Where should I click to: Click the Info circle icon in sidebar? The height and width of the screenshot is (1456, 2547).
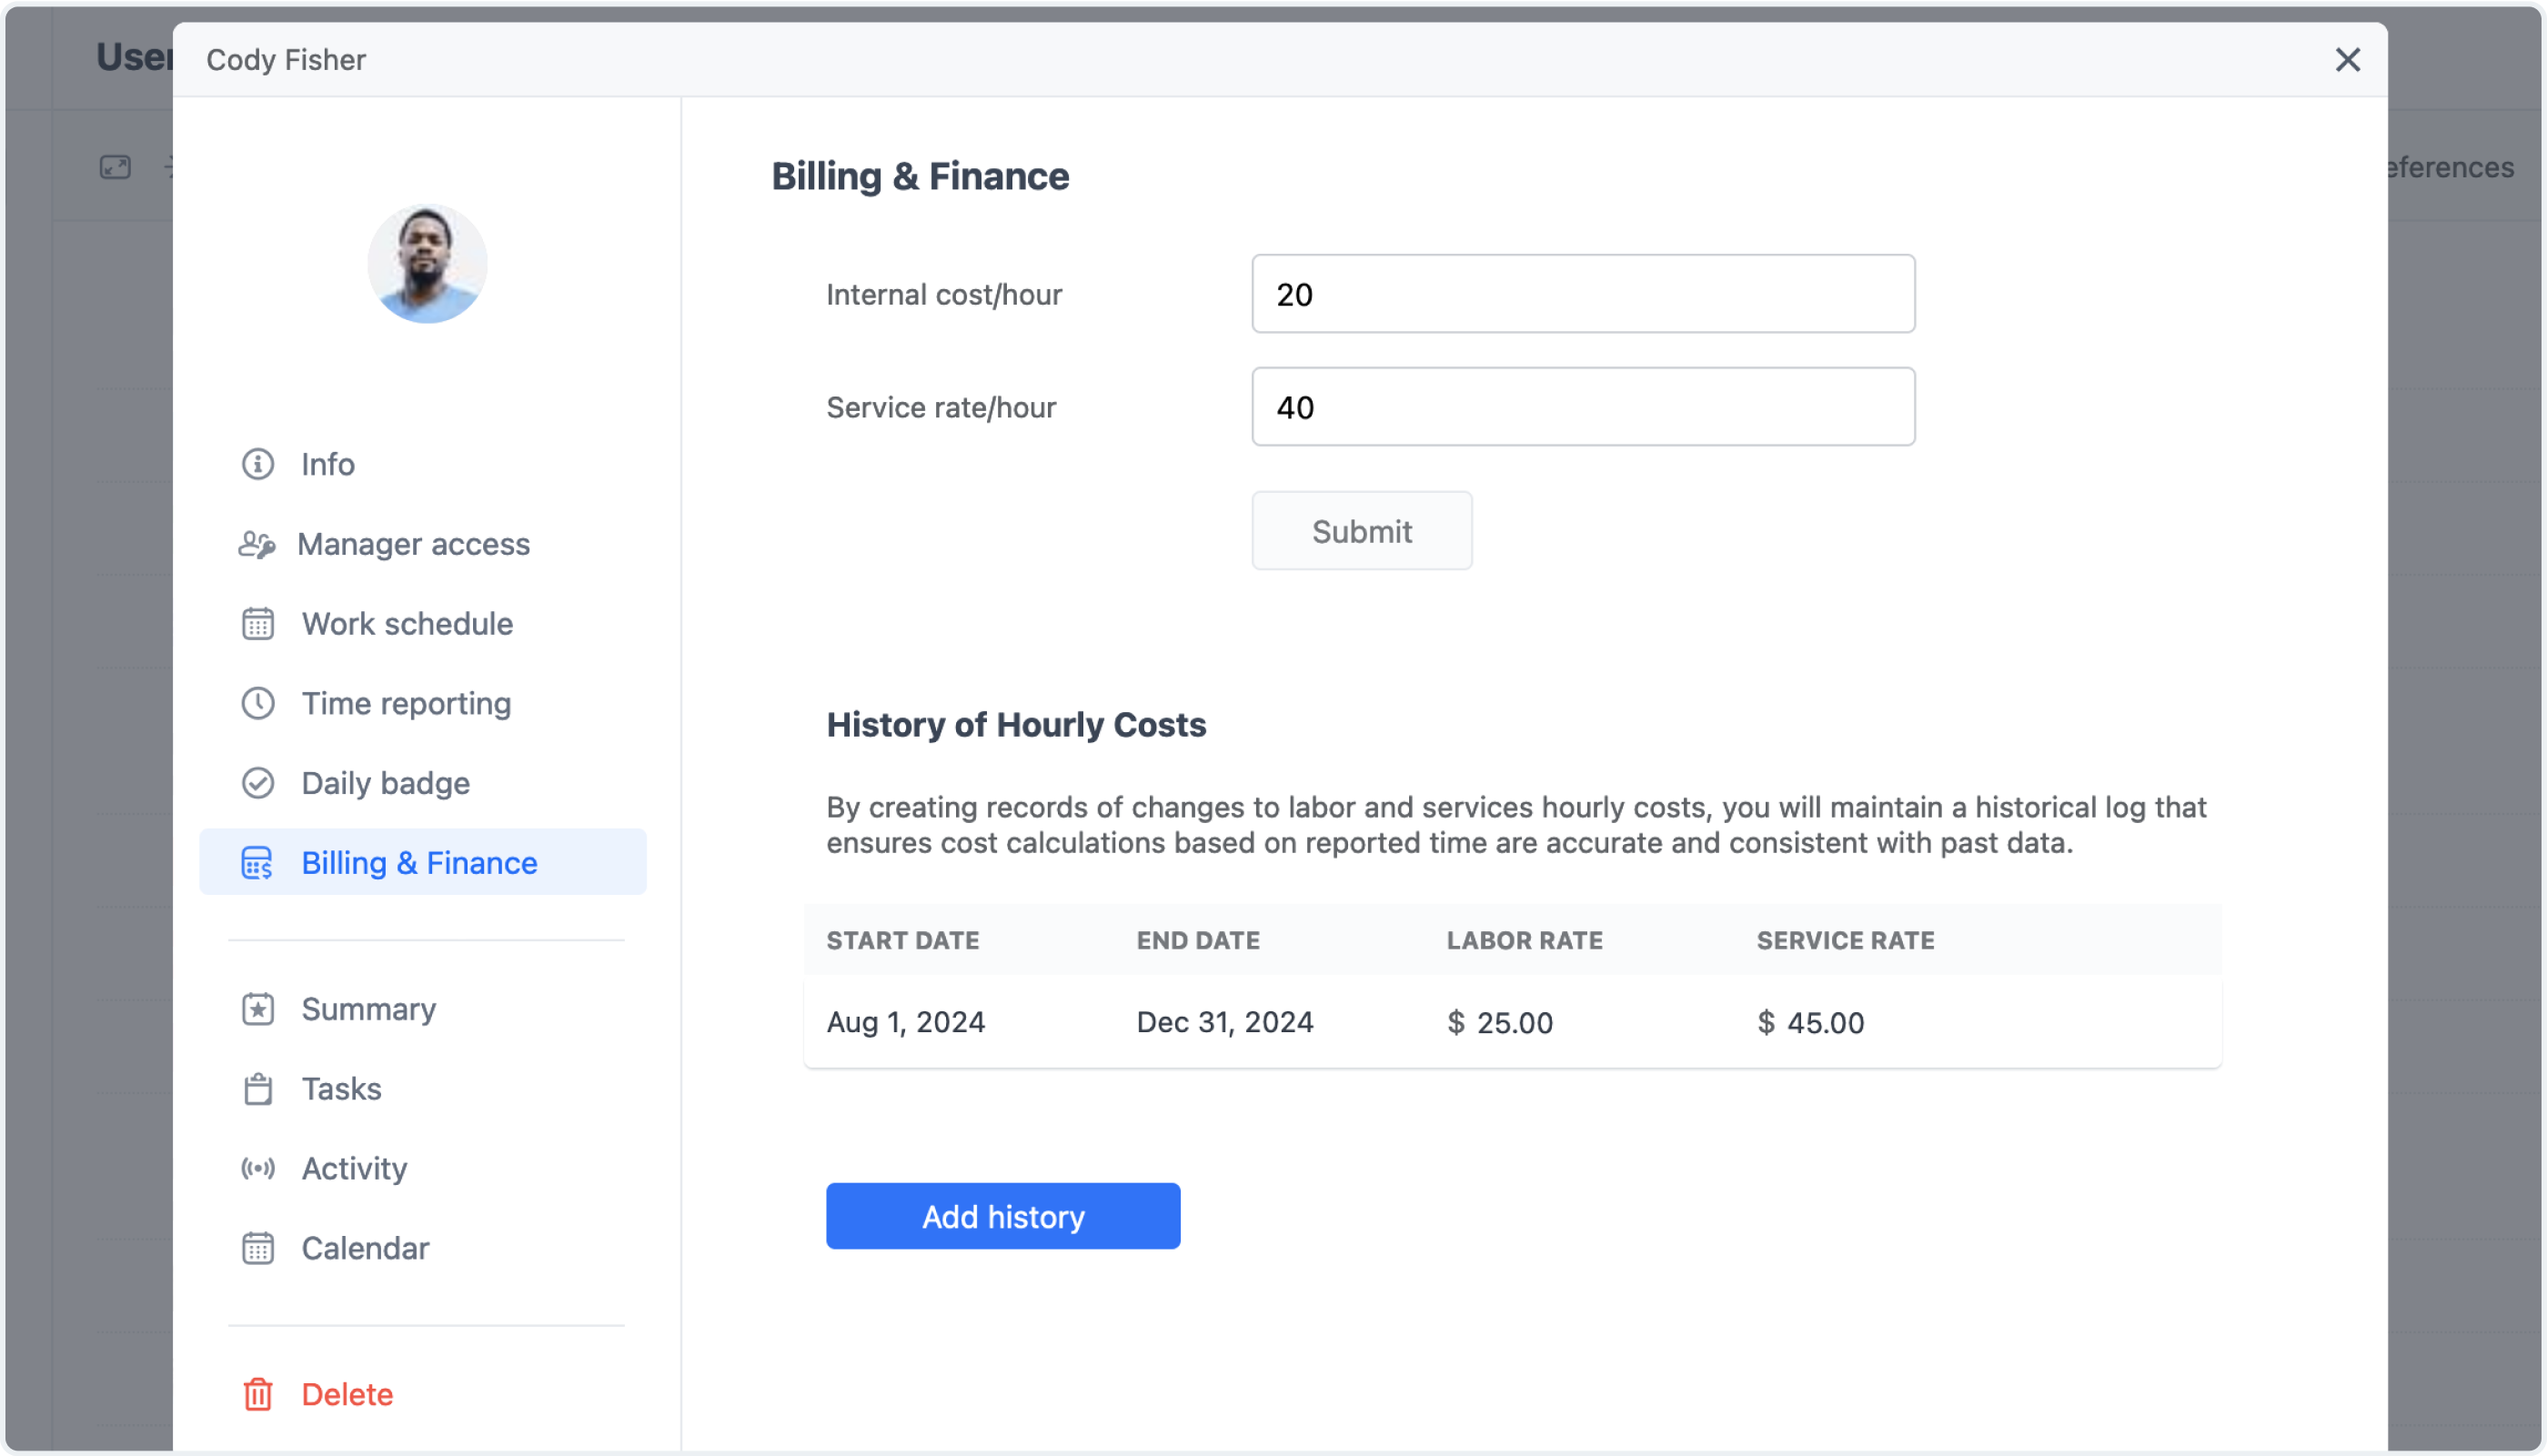click(258, 464)
